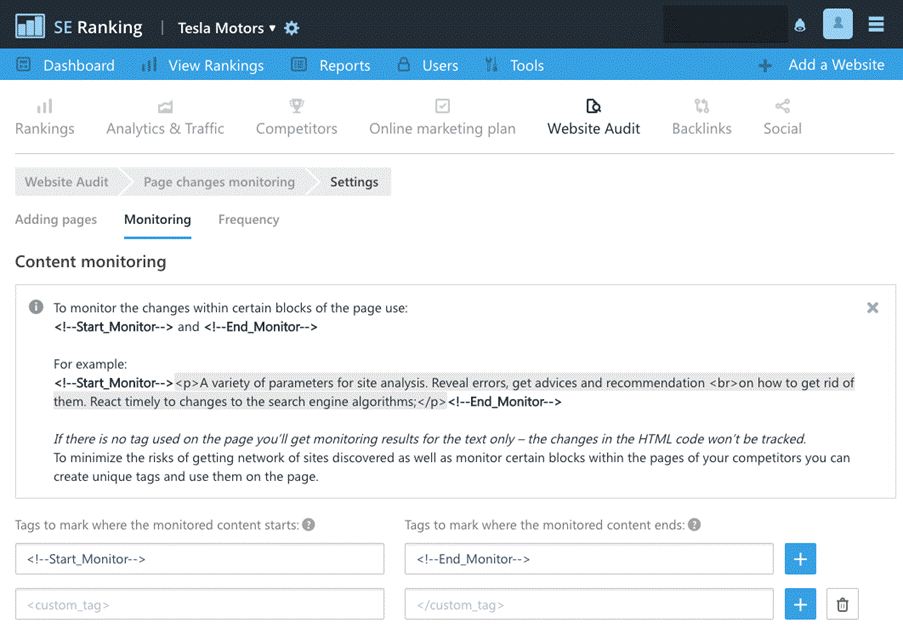
Task: Click help icon beside starts tag label
Action: click(x=309, y=525)
